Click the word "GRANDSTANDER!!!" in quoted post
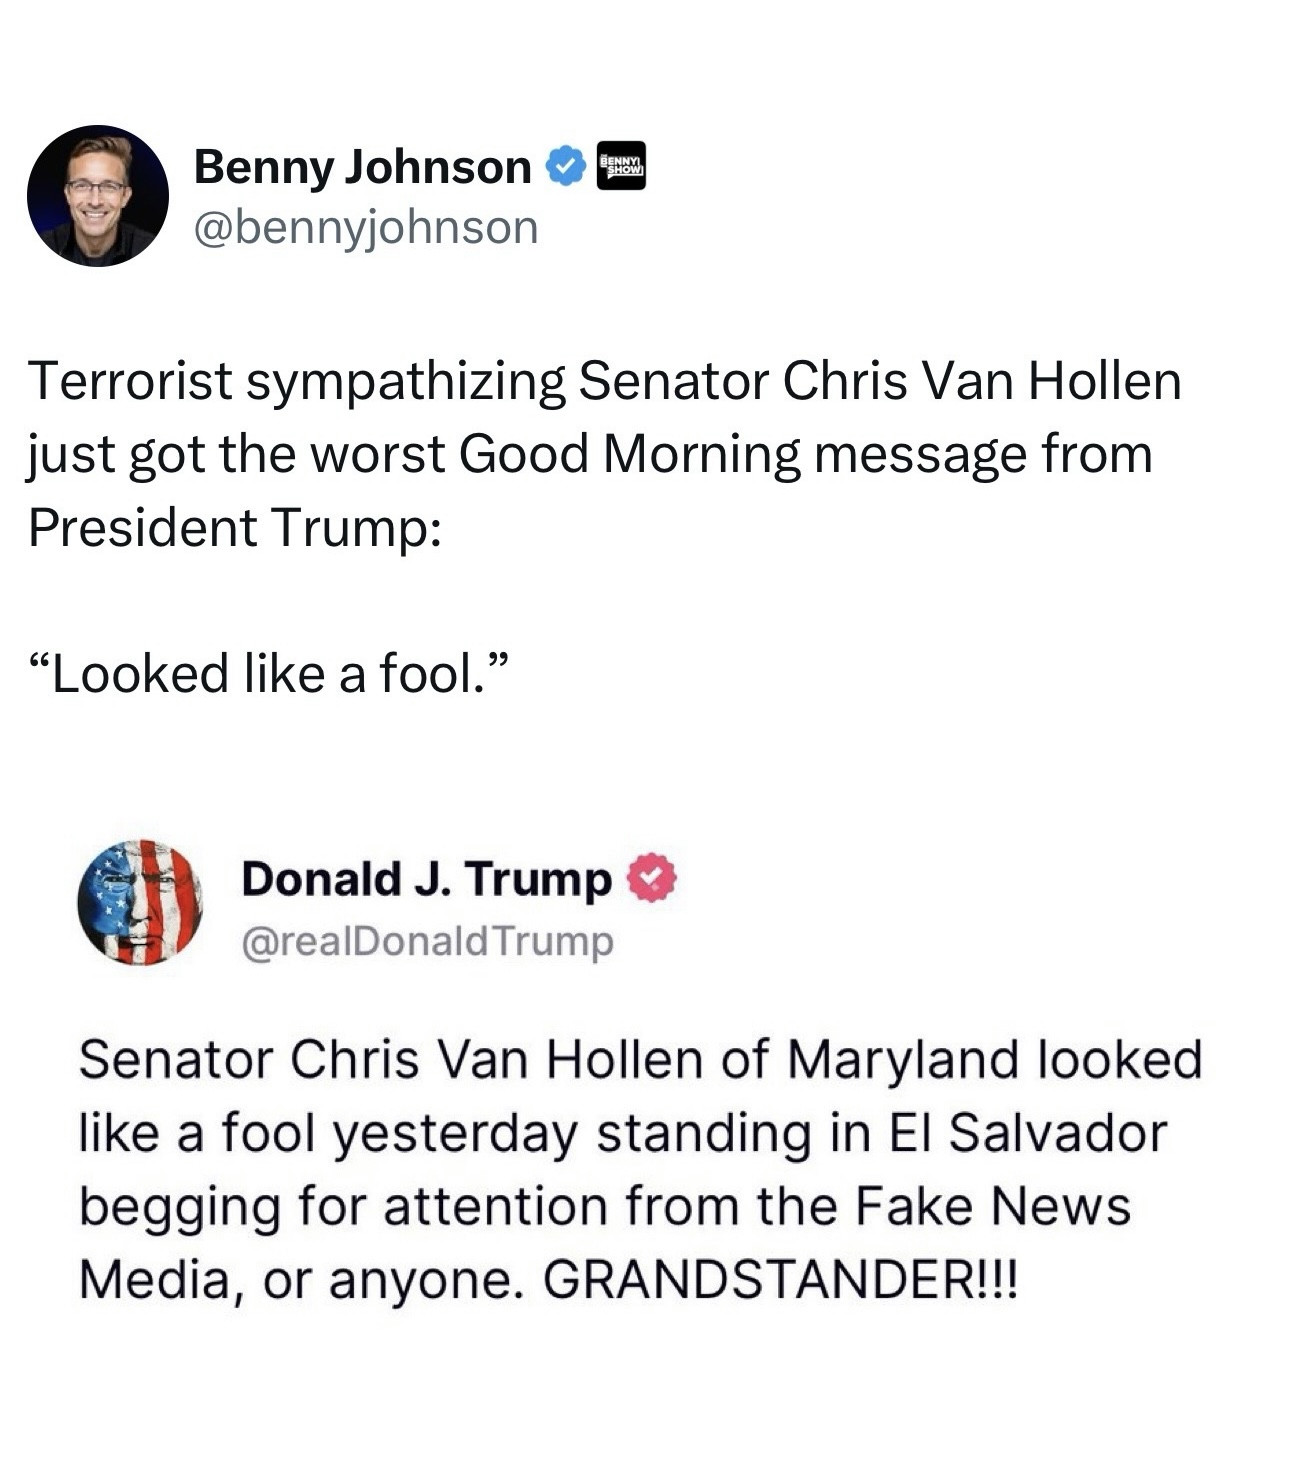Screen dimensions: 1290x1475 coord(780,1278)
